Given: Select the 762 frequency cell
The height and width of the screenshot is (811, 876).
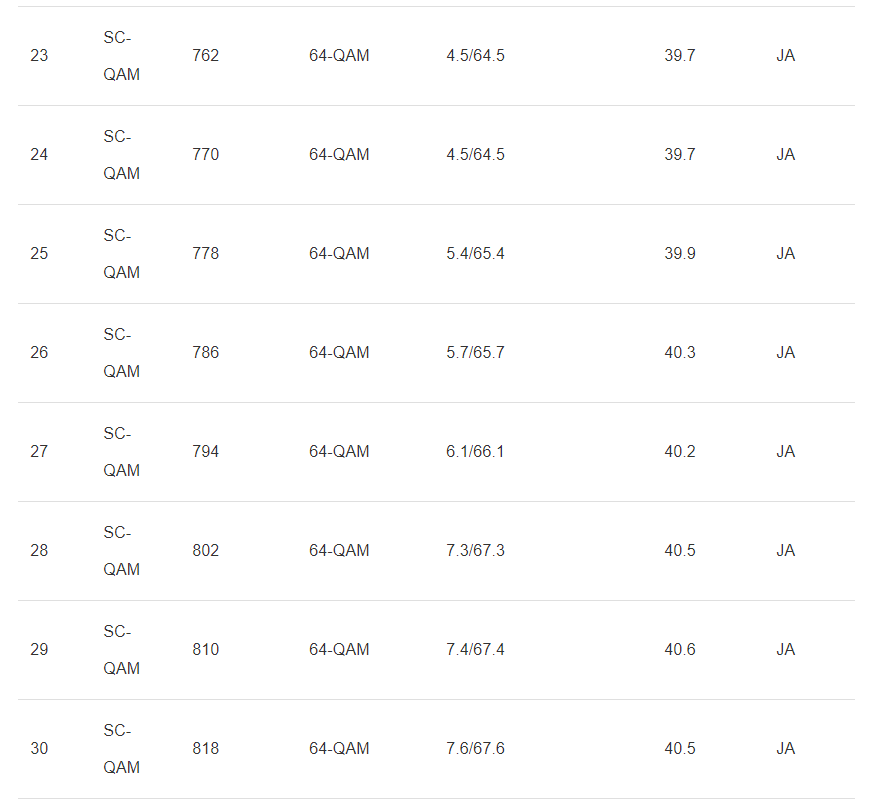Looking at the screenshot, I should coord(205,56).
